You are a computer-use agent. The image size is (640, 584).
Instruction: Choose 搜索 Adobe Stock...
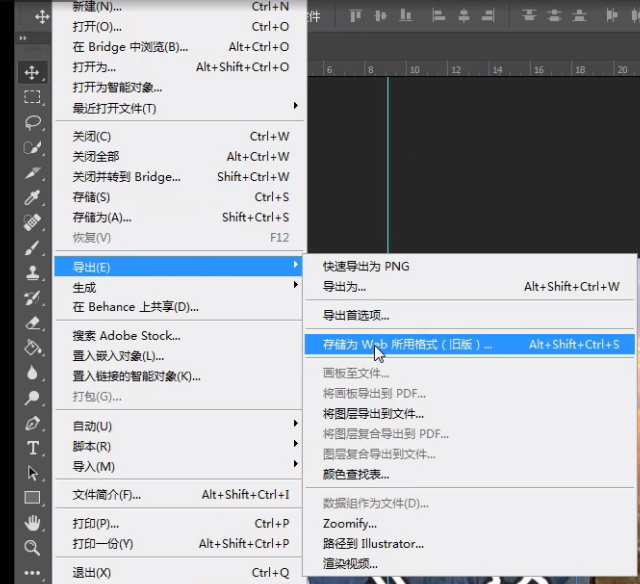click(178, 335)
